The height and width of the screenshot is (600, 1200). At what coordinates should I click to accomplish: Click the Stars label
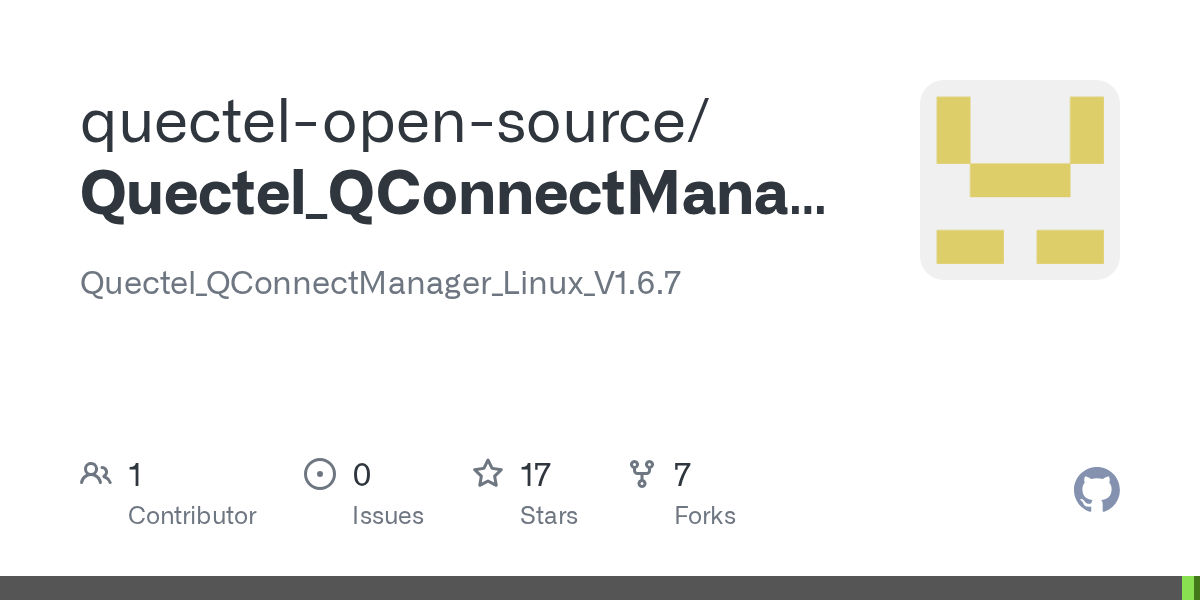548,516
